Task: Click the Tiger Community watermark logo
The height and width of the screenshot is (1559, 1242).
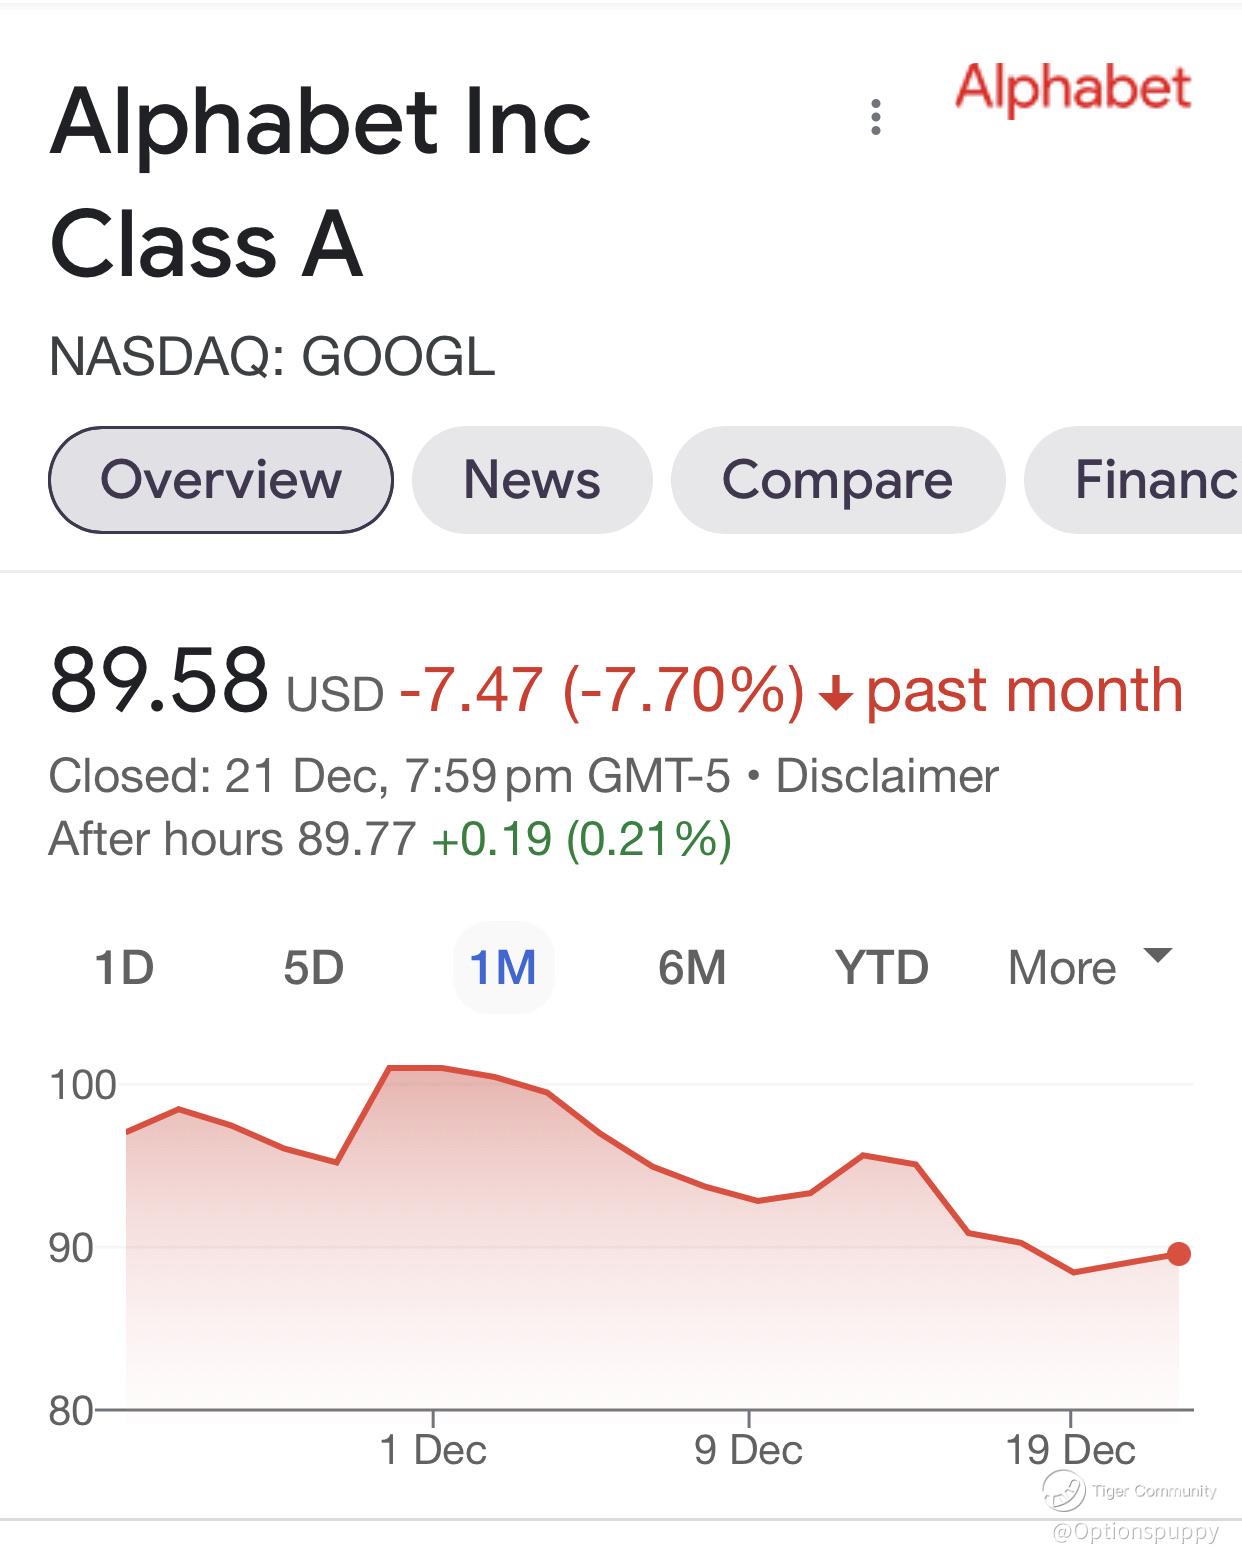Action: tap(1064, 1491)
